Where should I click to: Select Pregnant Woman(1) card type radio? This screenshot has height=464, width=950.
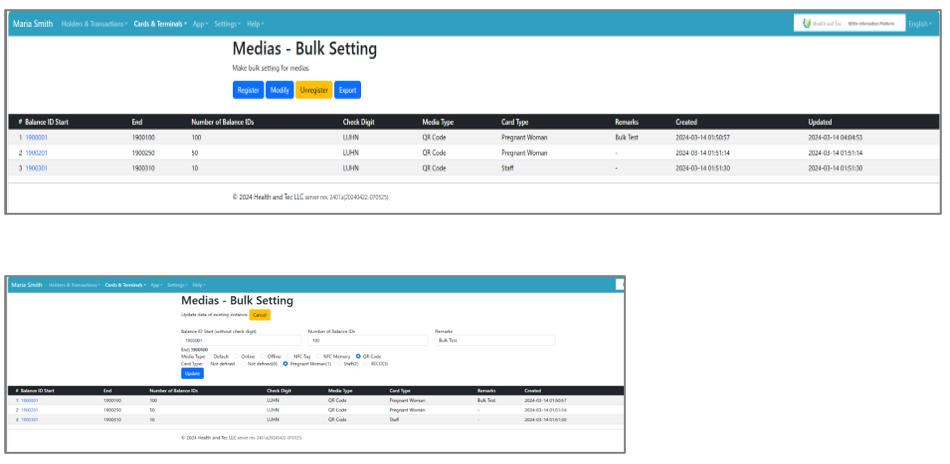point(285,363)
